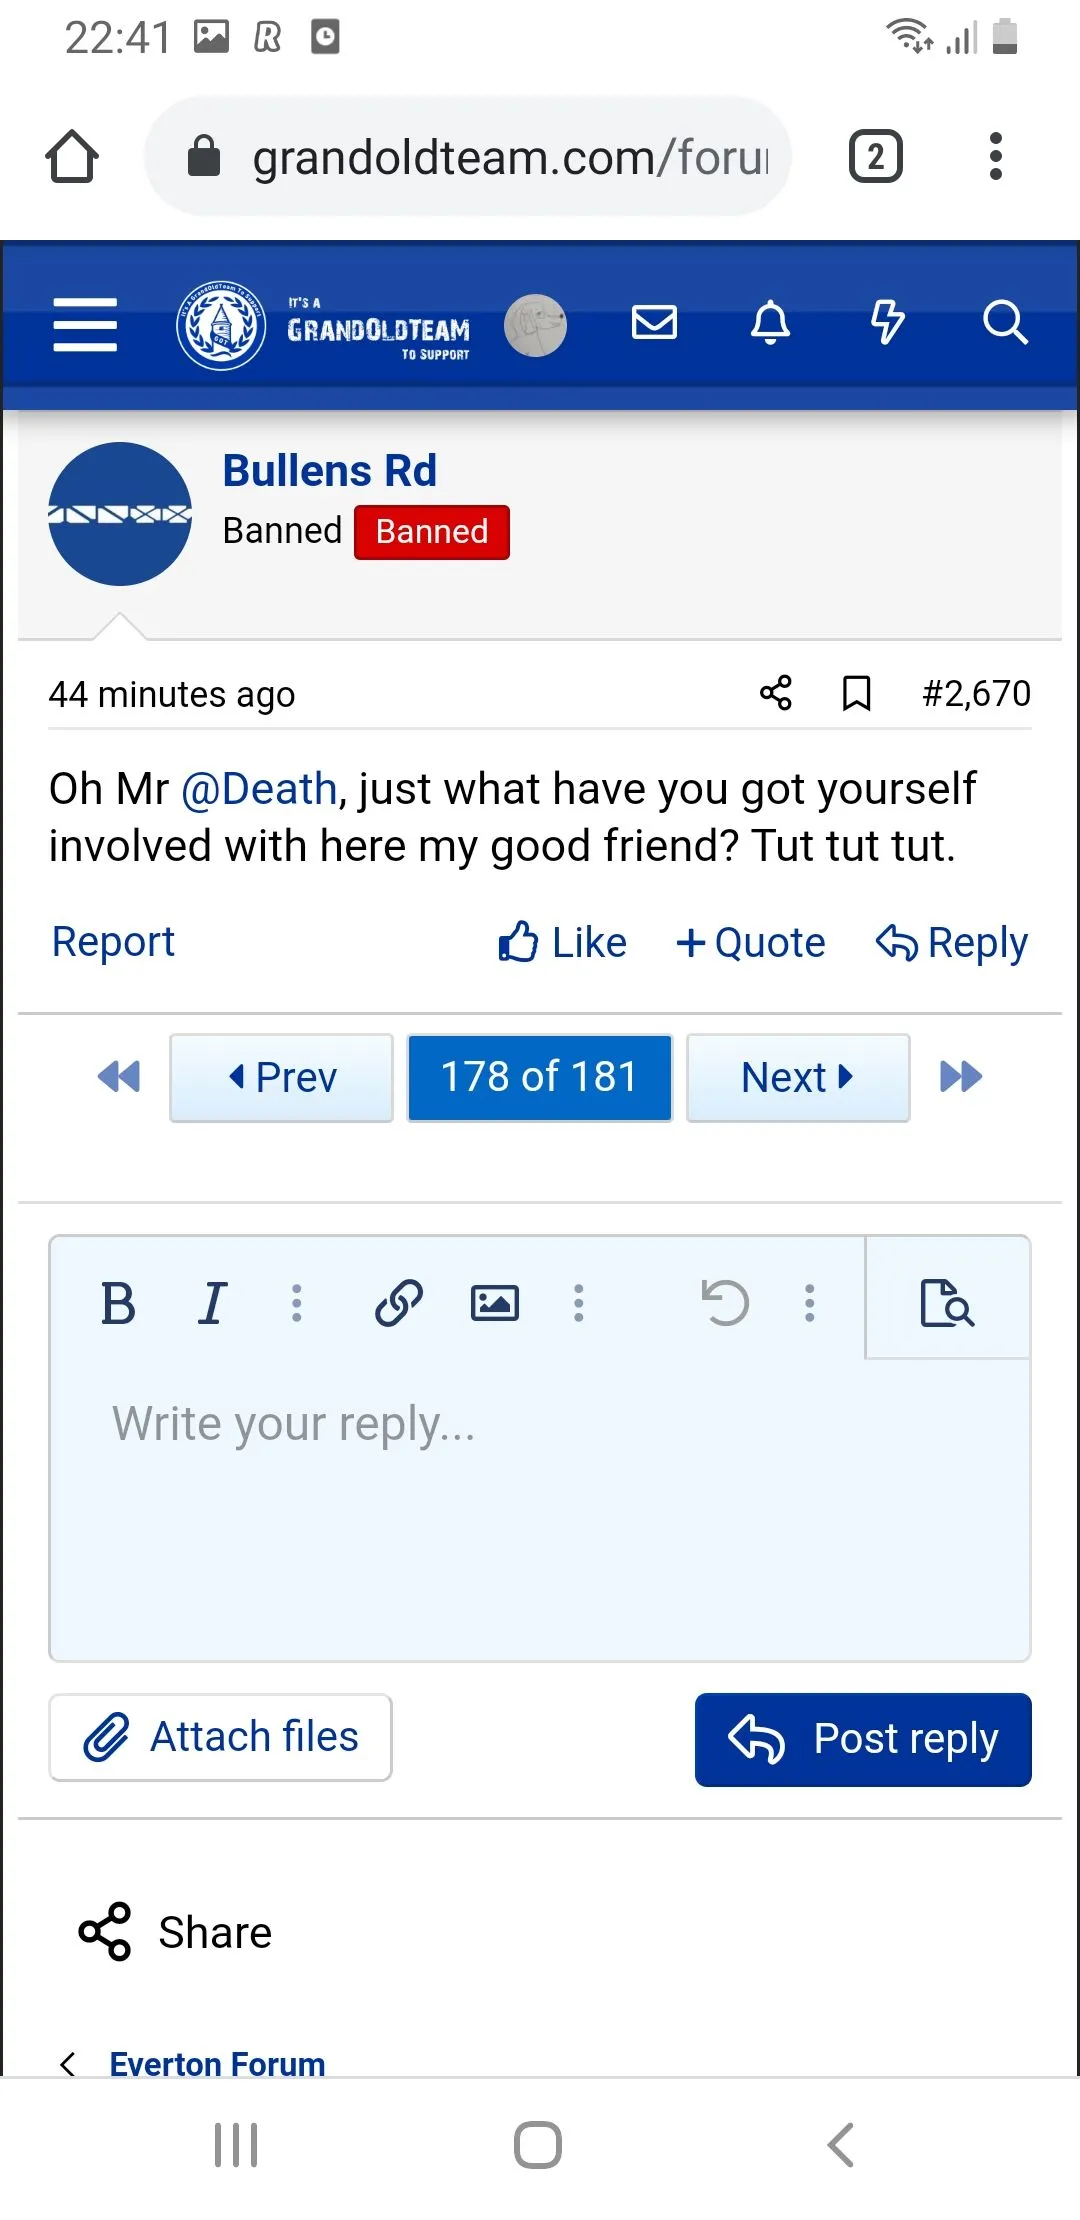The height and width of the screenshot is (2220, 1080).
Task: Tap the Bullens Rd avatar thumbnail
Action: [x=120, y=514]
